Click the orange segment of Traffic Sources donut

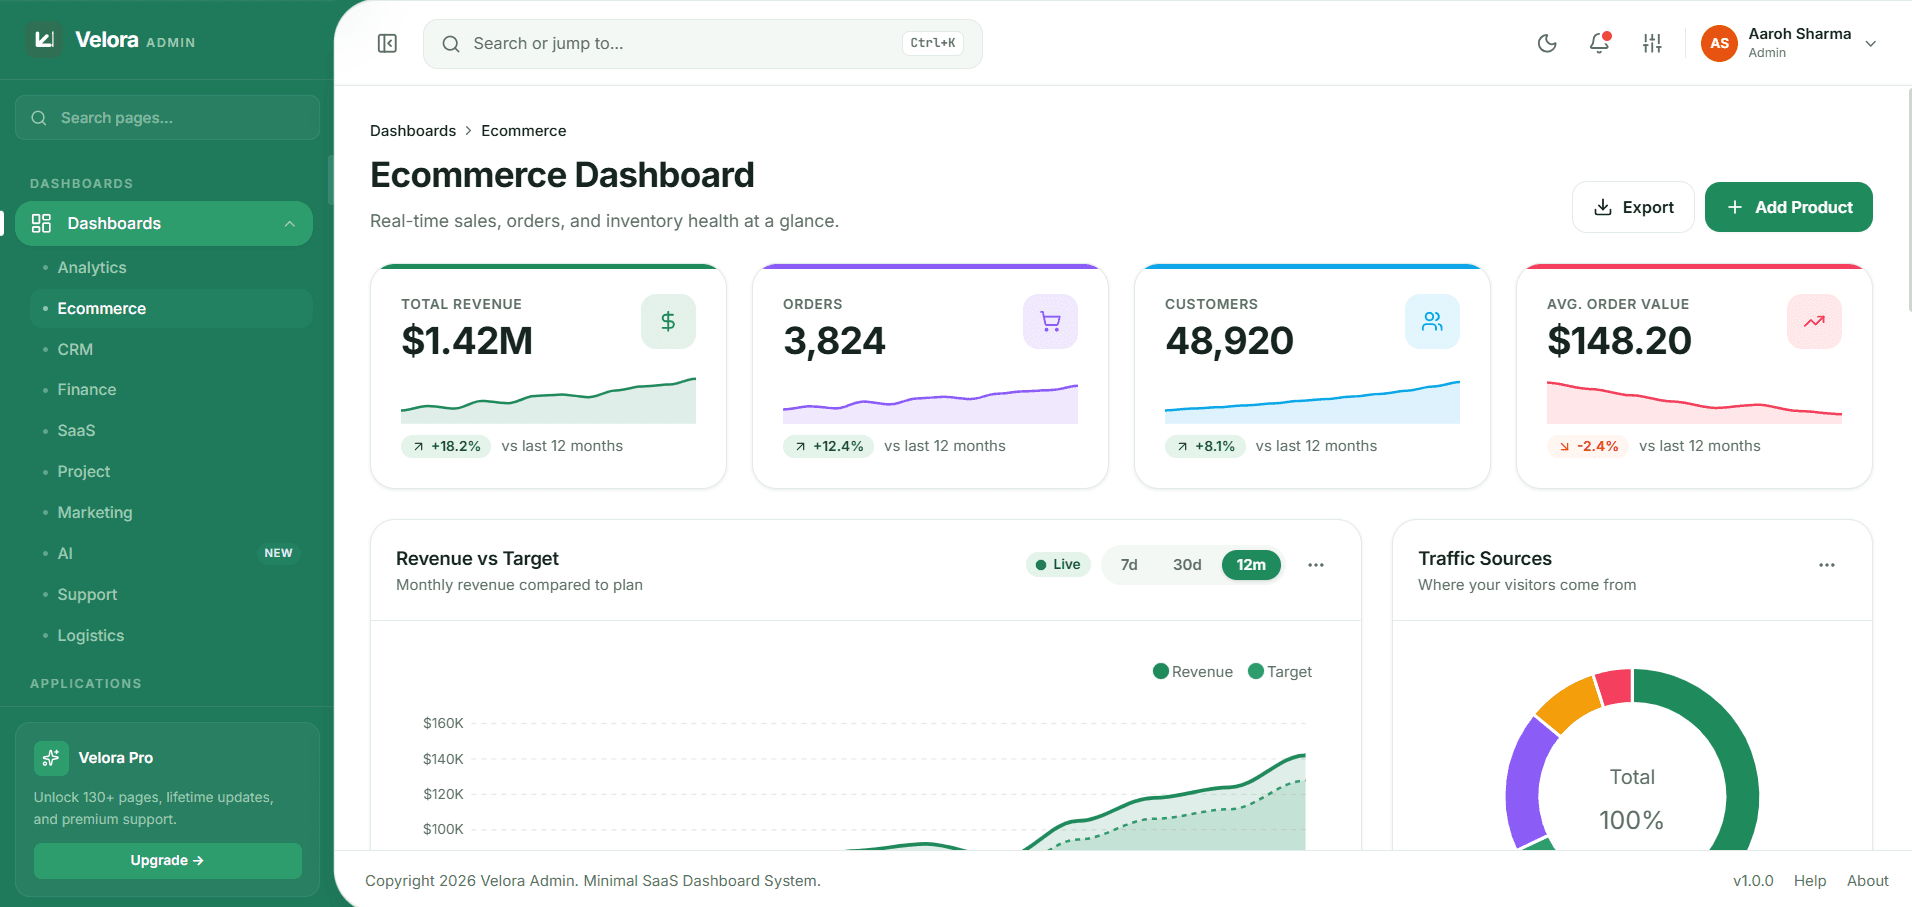click(x=1570, y=704)
